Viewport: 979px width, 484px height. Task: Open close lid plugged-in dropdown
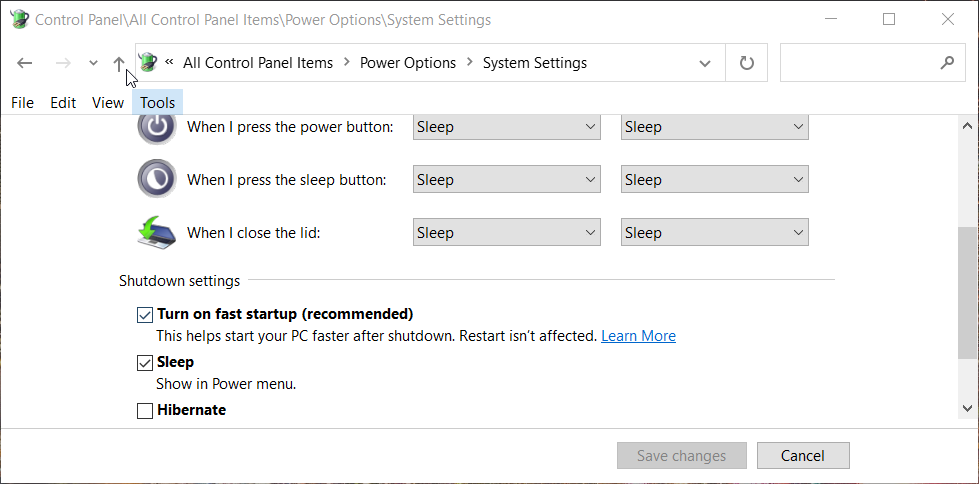[714, 232]
